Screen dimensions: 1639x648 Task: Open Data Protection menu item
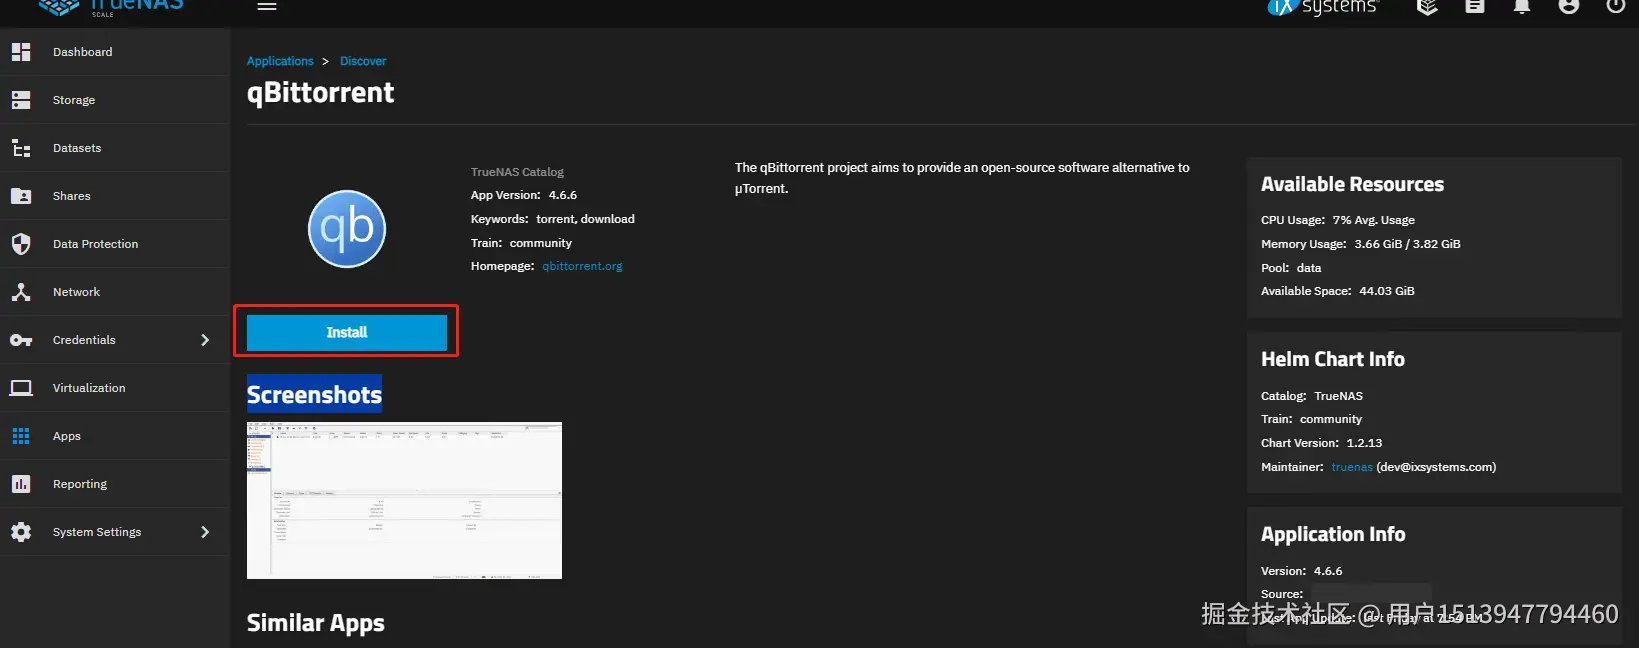coord(115,244)
